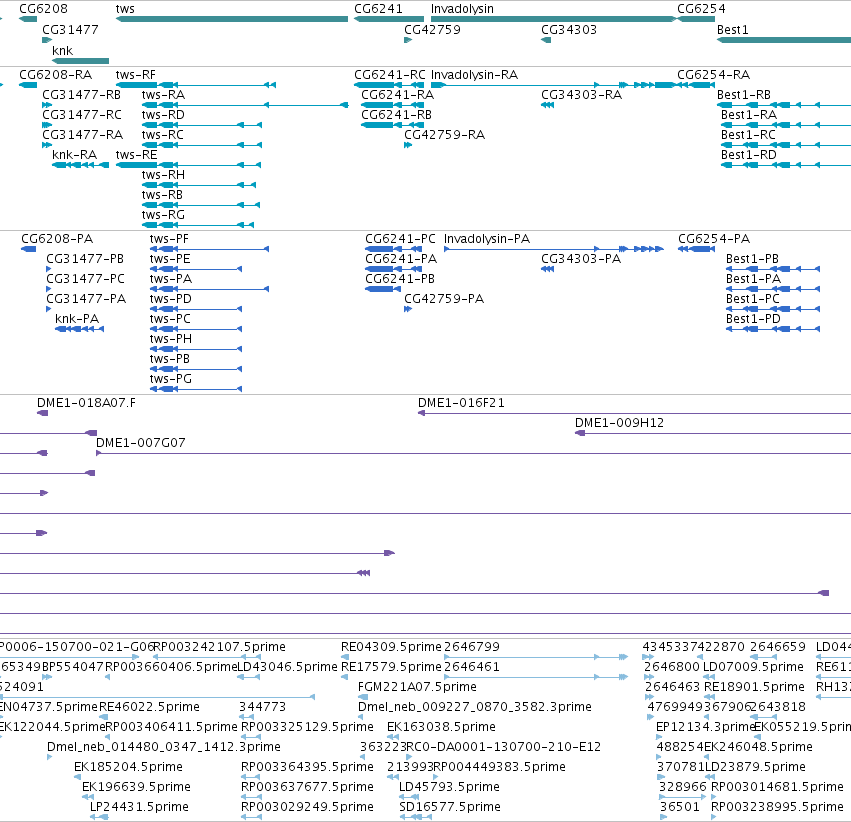The image size is (851, 822).
Task: Click clone DME1-018A07.F
Action: pos(42,413)
